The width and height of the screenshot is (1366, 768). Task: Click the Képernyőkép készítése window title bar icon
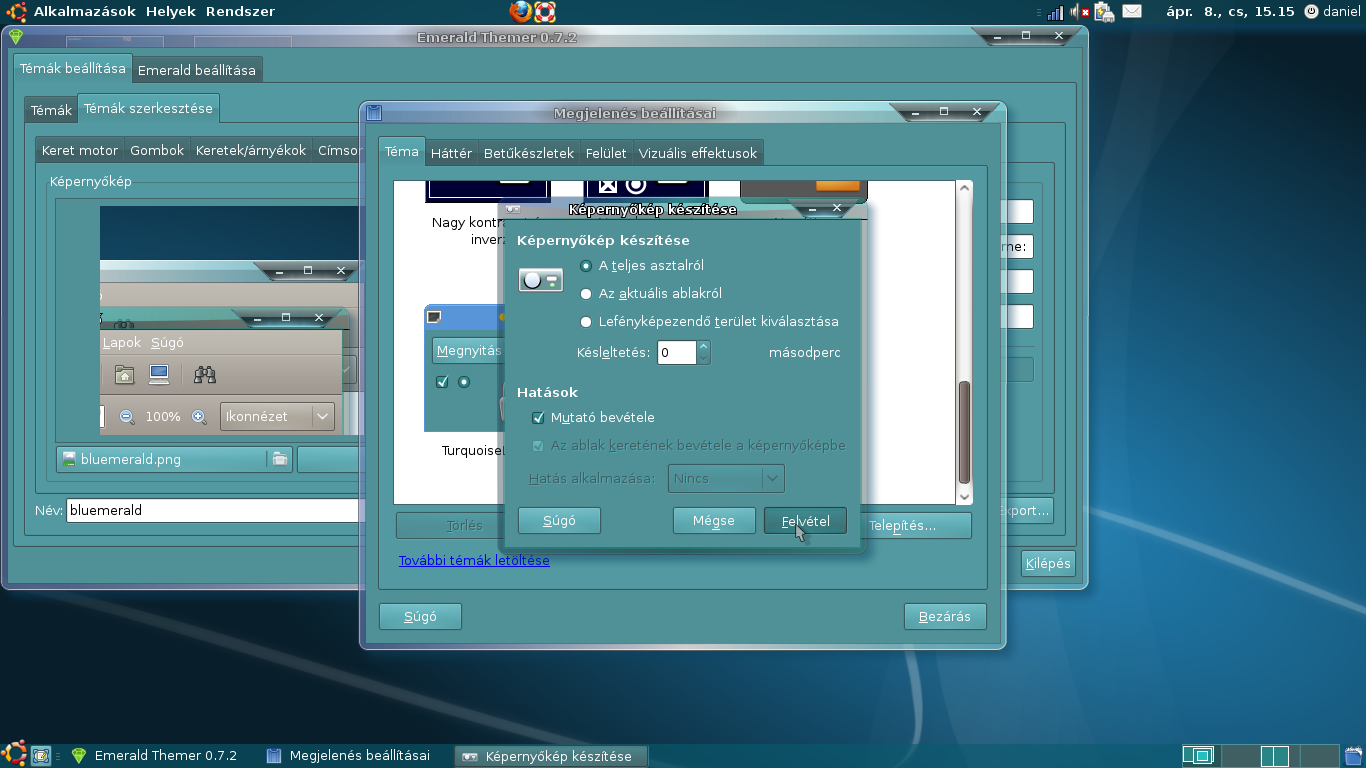(513, 209)
